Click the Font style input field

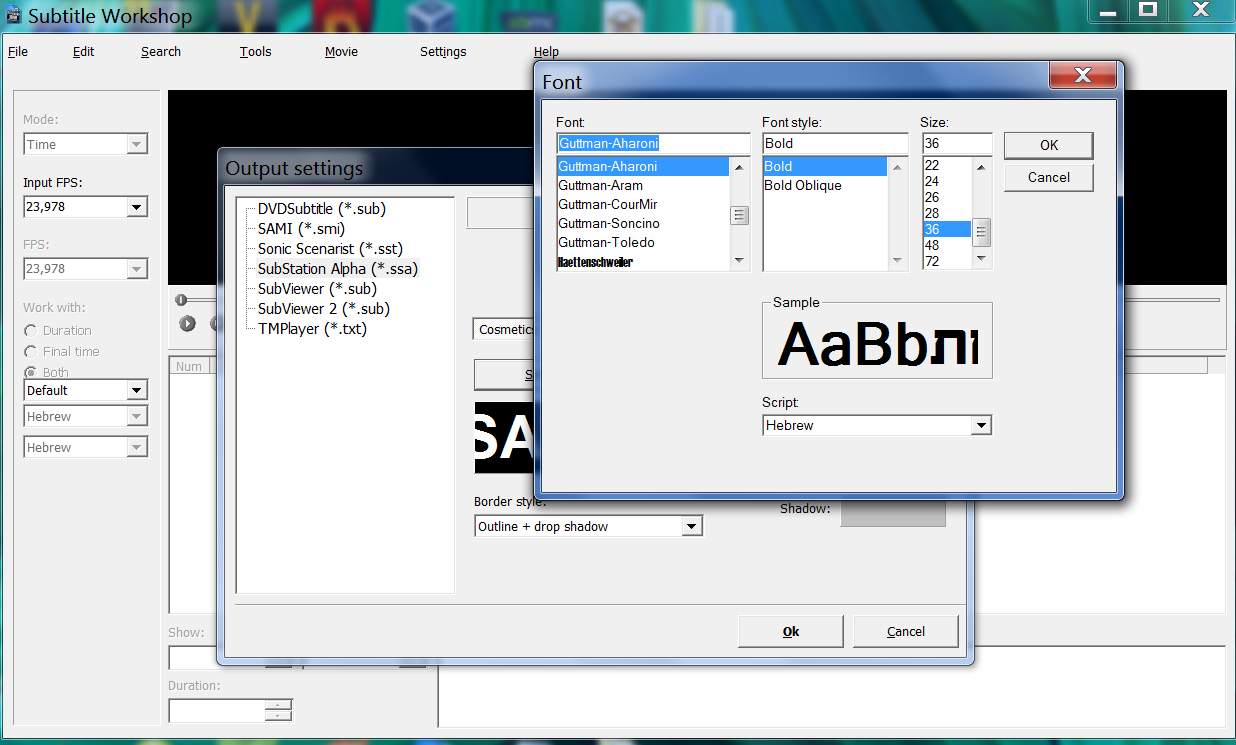(835, 144)
